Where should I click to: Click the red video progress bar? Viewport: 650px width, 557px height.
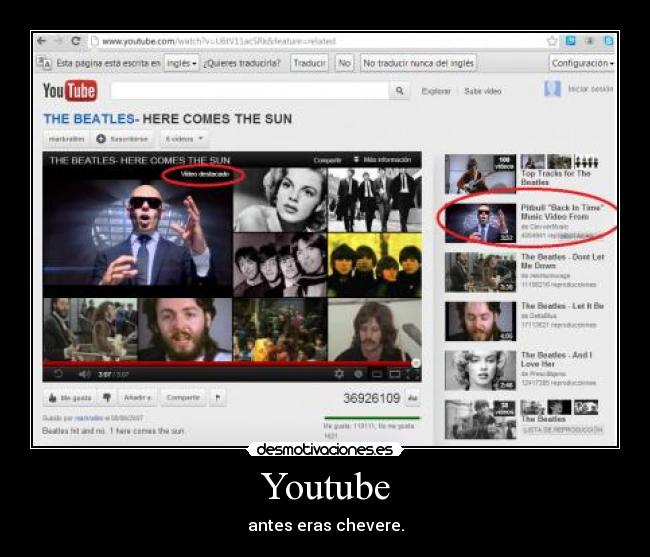click(228, 363)
